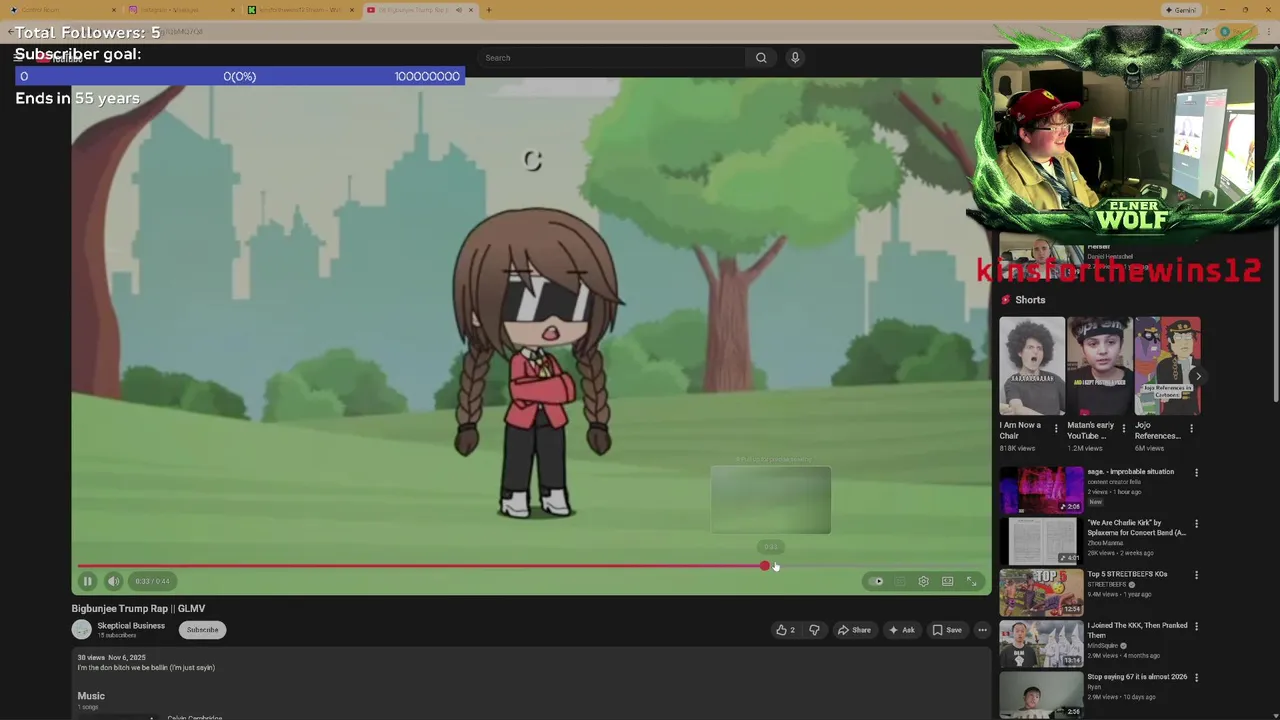Viewport: 1280px width, 720px height.
Task: Open 'Stop saying 67 it is almost 2026' title
Action: tap(1137, 677)
